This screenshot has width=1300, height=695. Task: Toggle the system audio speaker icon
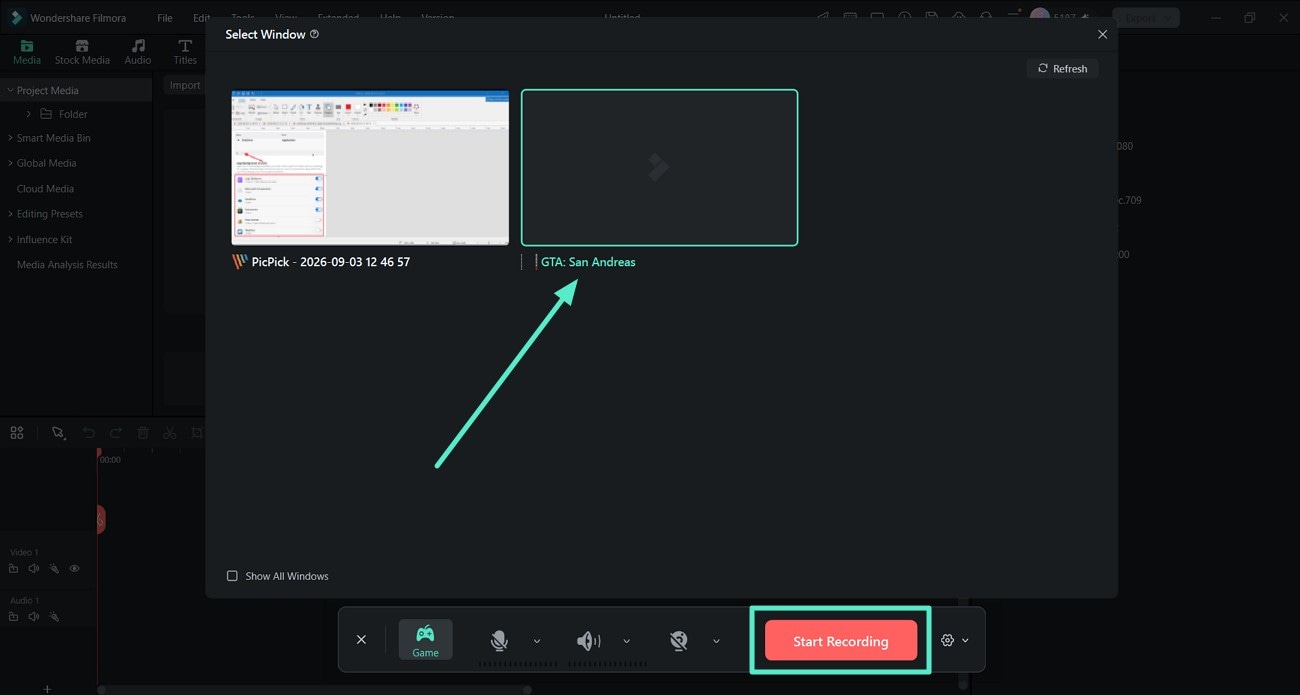[x=589, y=641]
